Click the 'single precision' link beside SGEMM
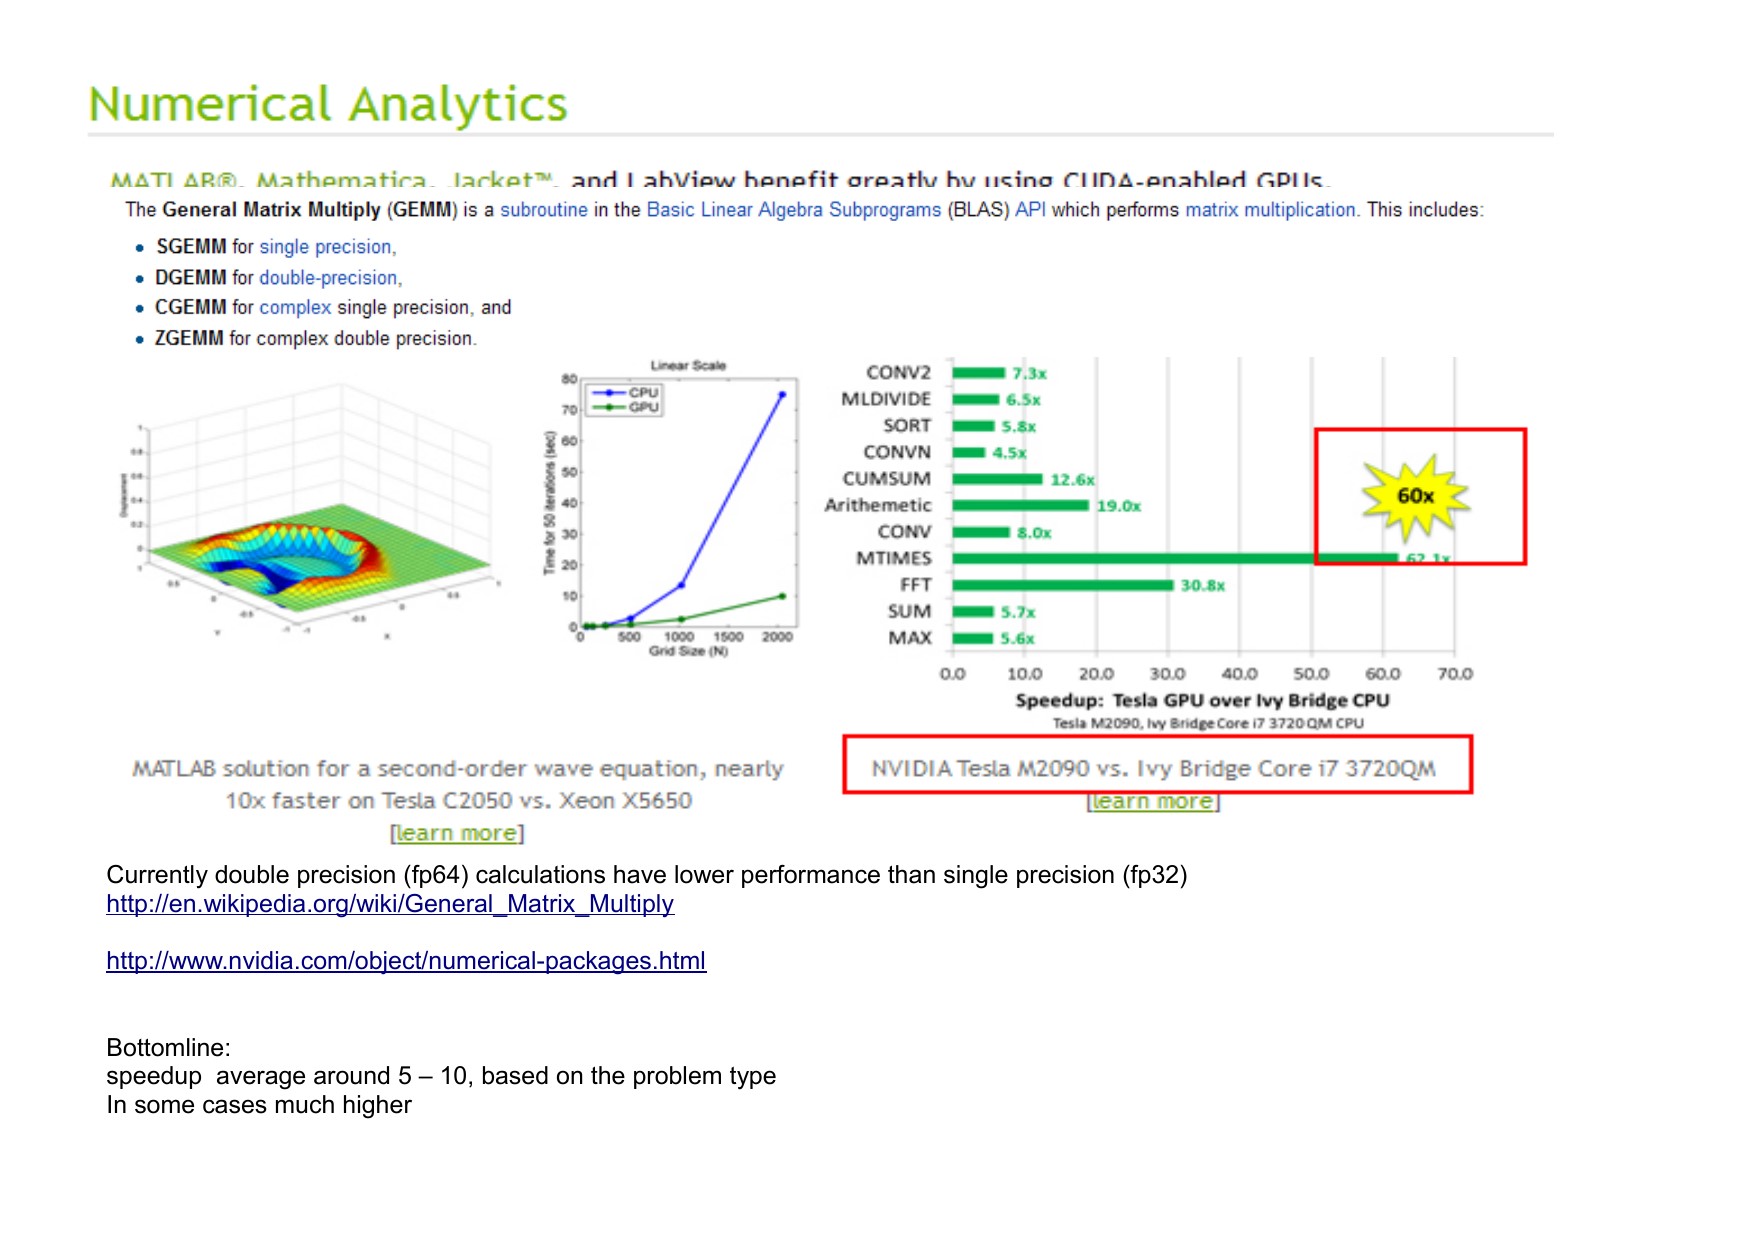 [x=325, y=247]
